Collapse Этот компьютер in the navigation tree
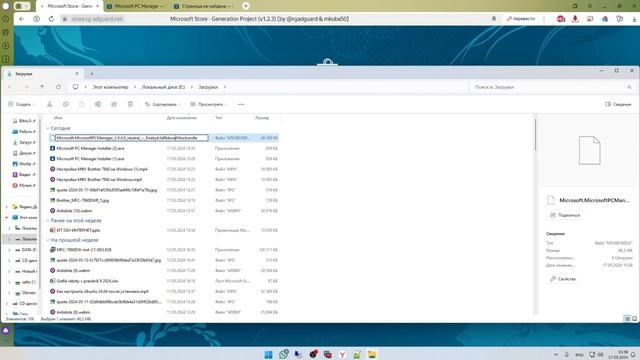Viewport: 640px width, 360px height. click(7, 218)
